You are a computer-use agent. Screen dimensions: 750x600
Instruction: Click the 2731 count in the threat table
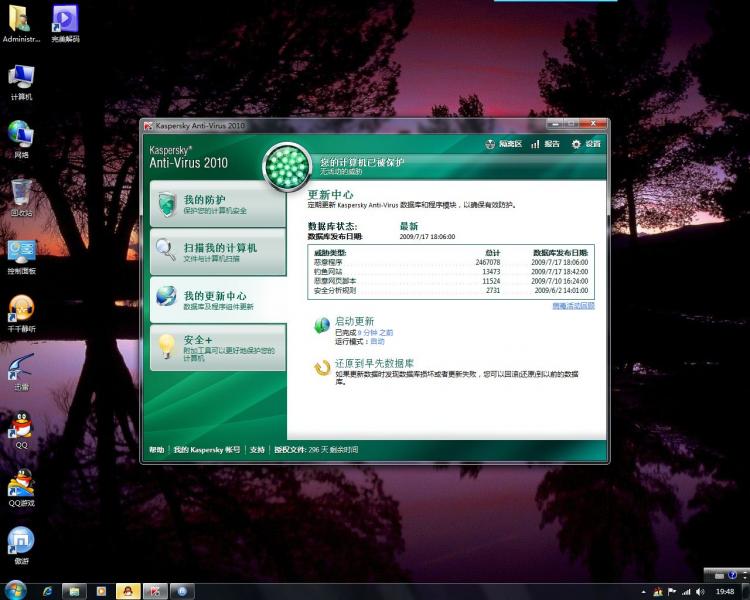pyautogui.click(x=493, y=290)
